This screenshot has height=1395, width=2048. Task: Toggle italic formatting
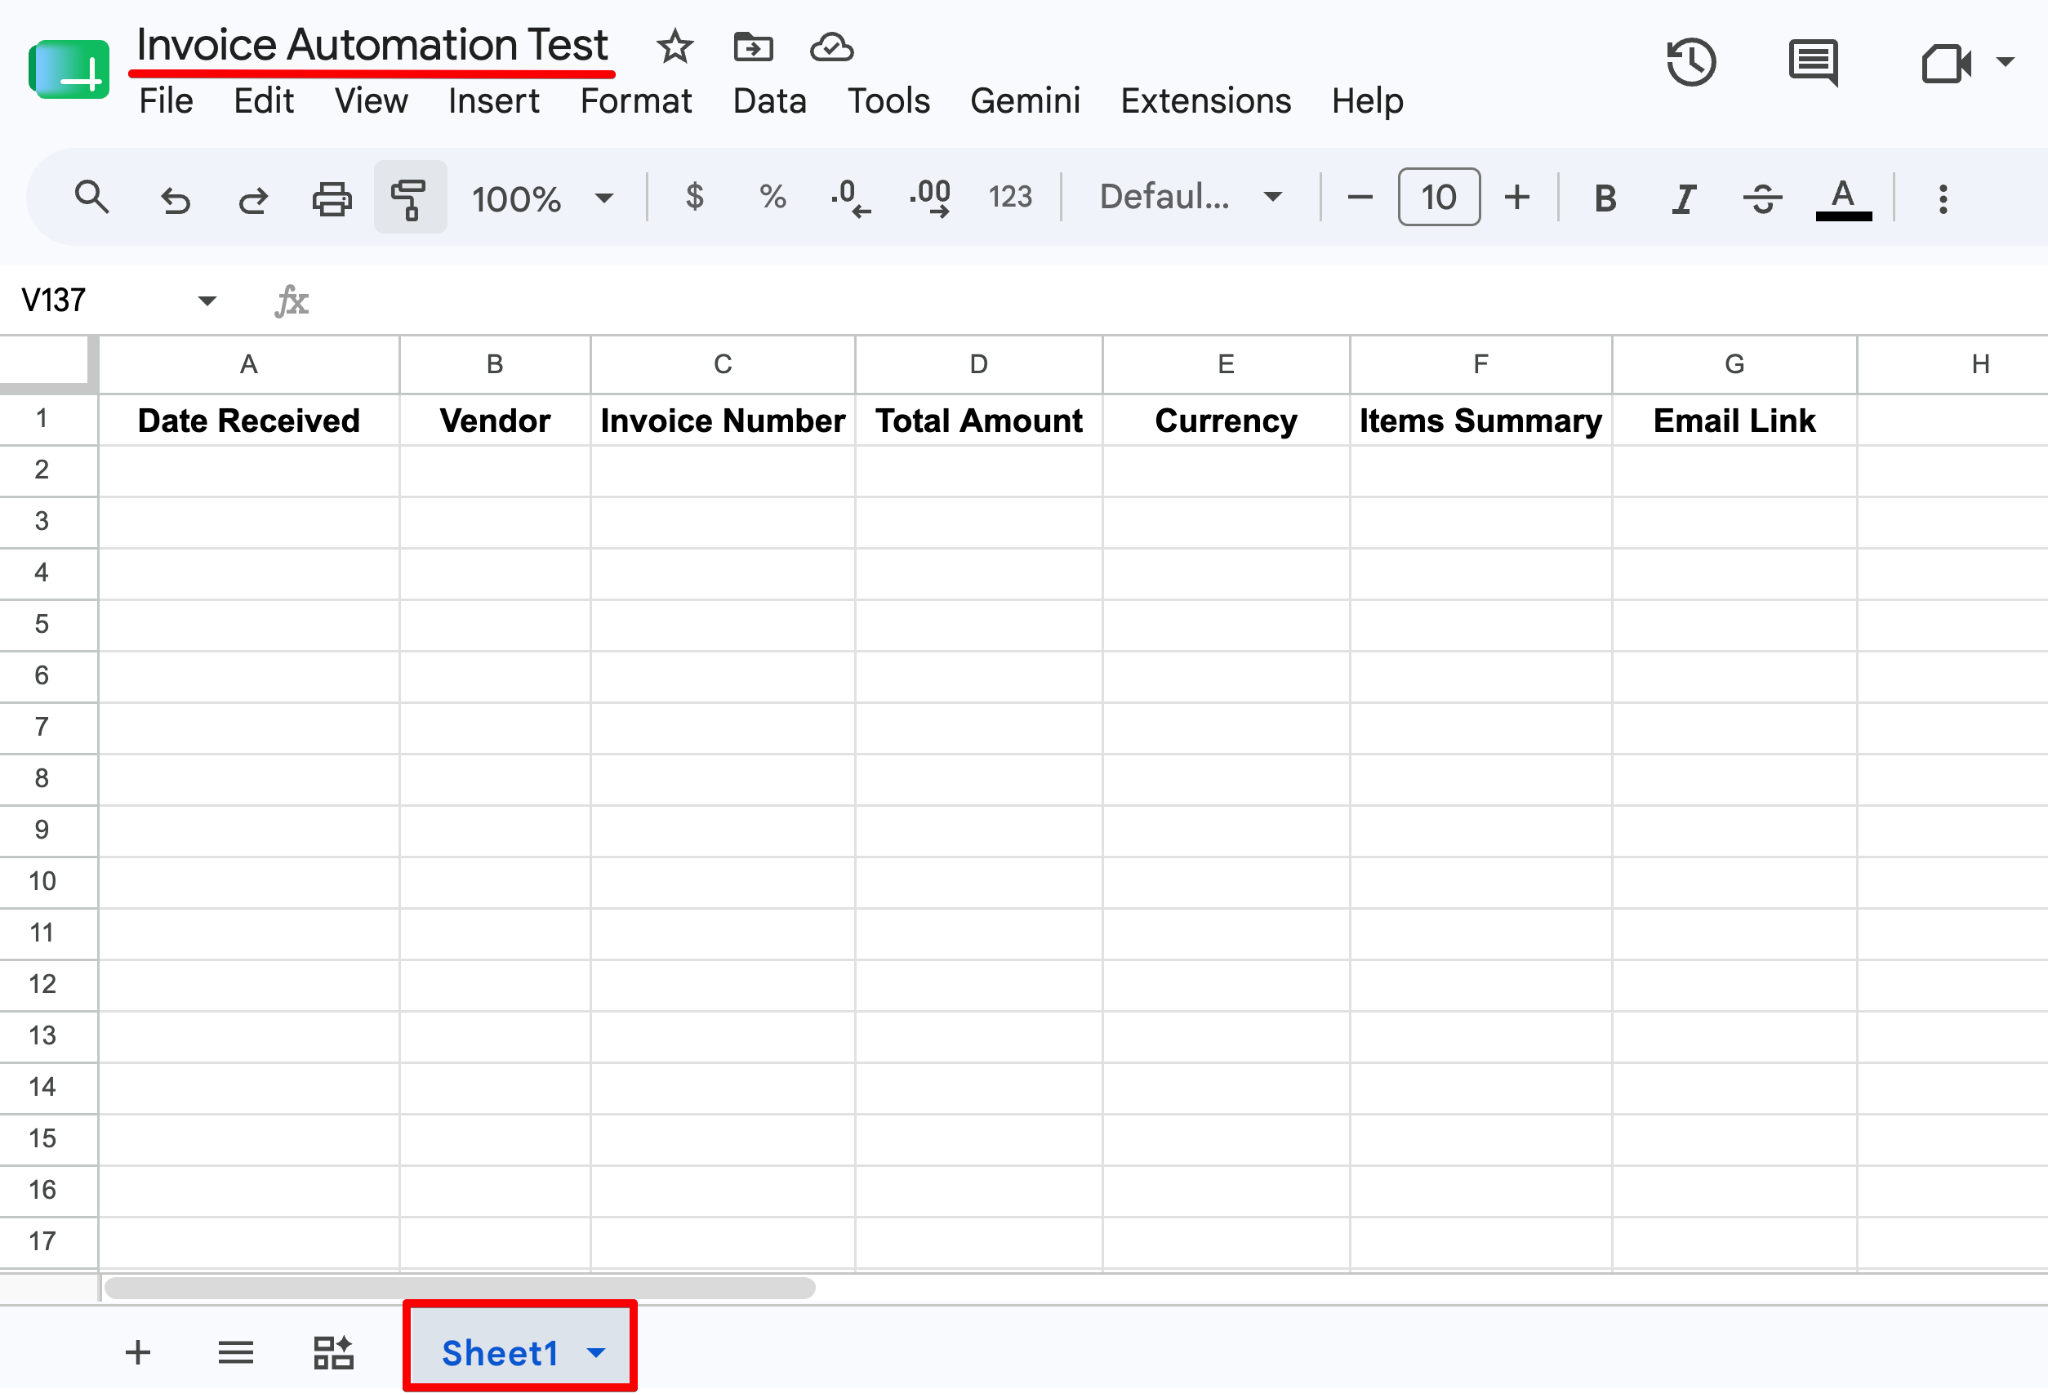coord(1684,198)
